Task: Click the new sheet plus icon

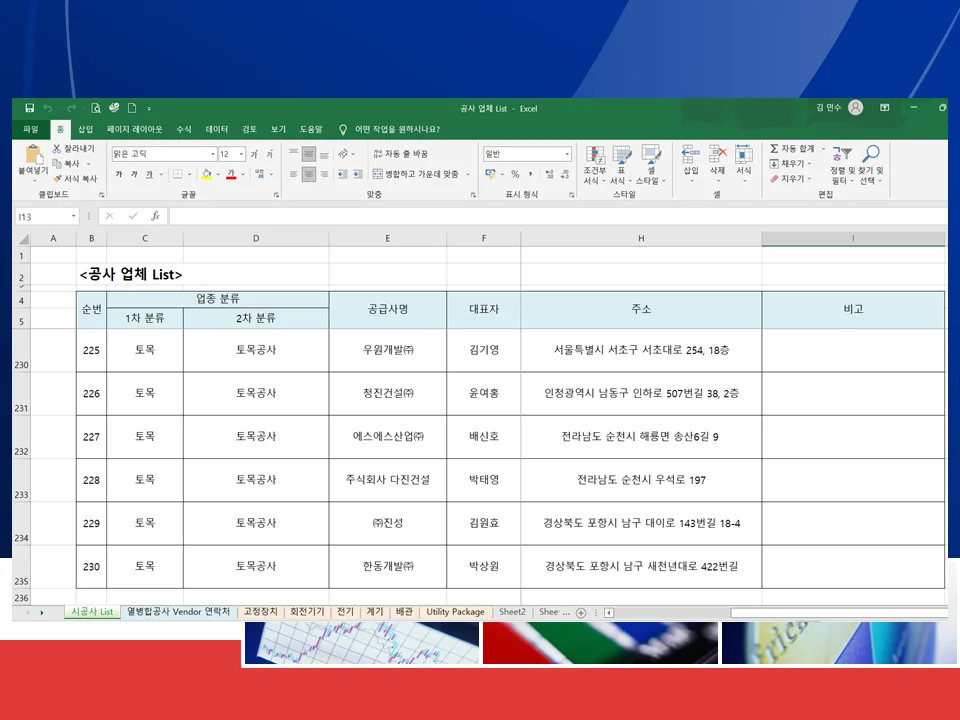Action: pos(581,612)
